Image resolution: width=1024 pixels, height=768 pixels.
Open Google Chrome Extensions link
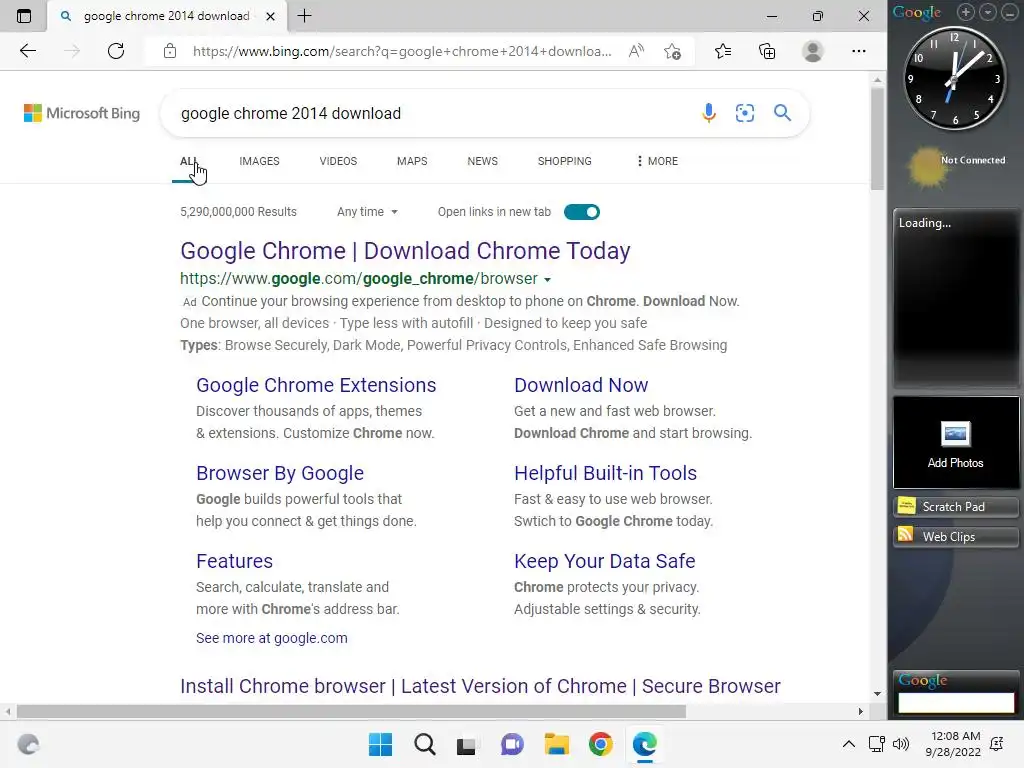316,385
